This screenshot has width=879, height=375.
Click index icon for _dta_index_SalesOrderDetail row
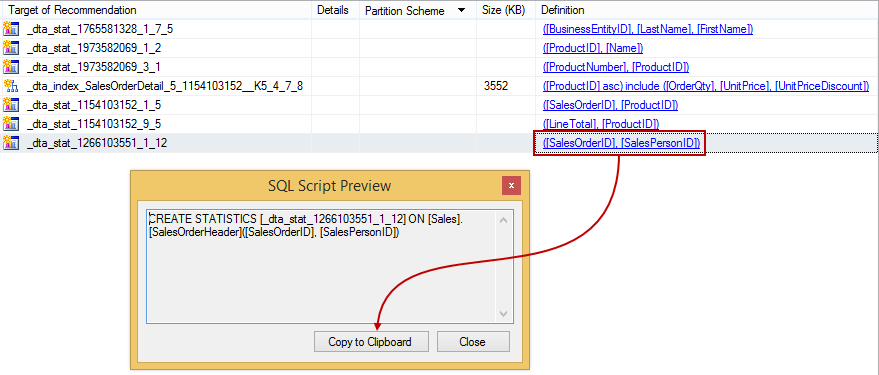pyautogui.click(x=11, y=86)
